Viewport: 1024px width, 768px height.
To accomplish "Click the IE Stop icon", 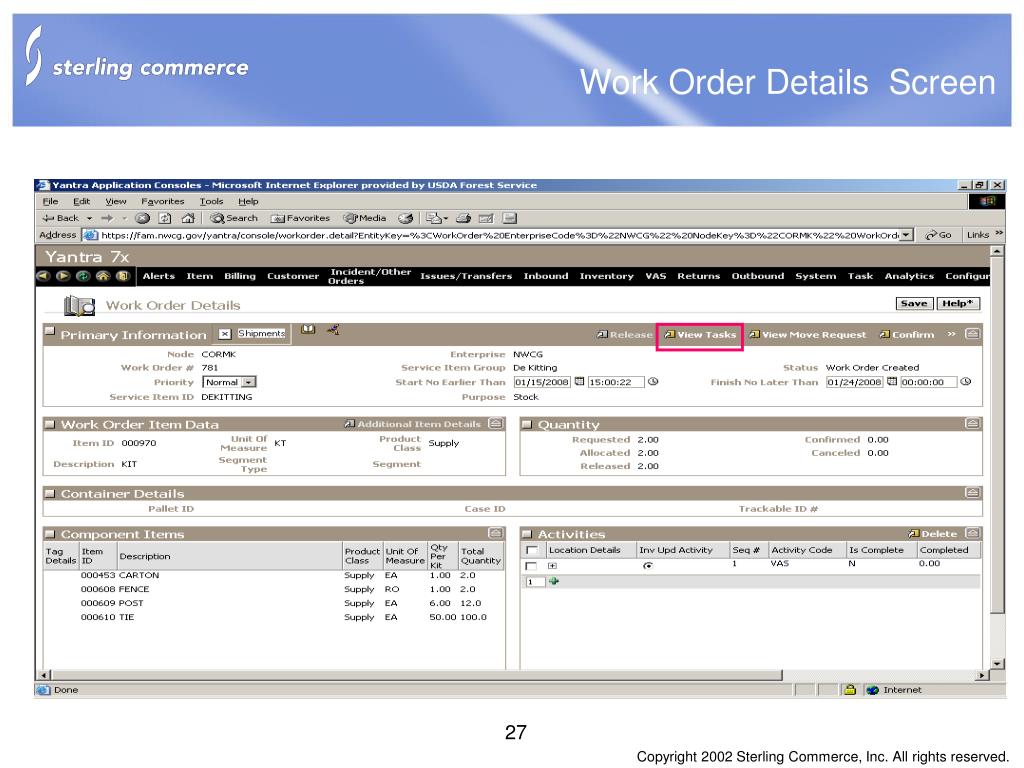I will (142, 218).
